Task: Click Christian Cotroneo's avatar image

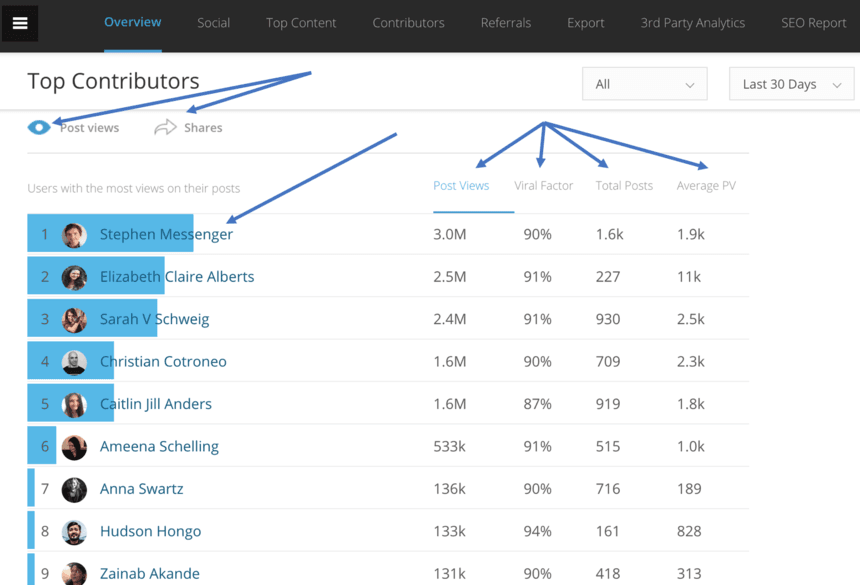Action: click(74, 362)
